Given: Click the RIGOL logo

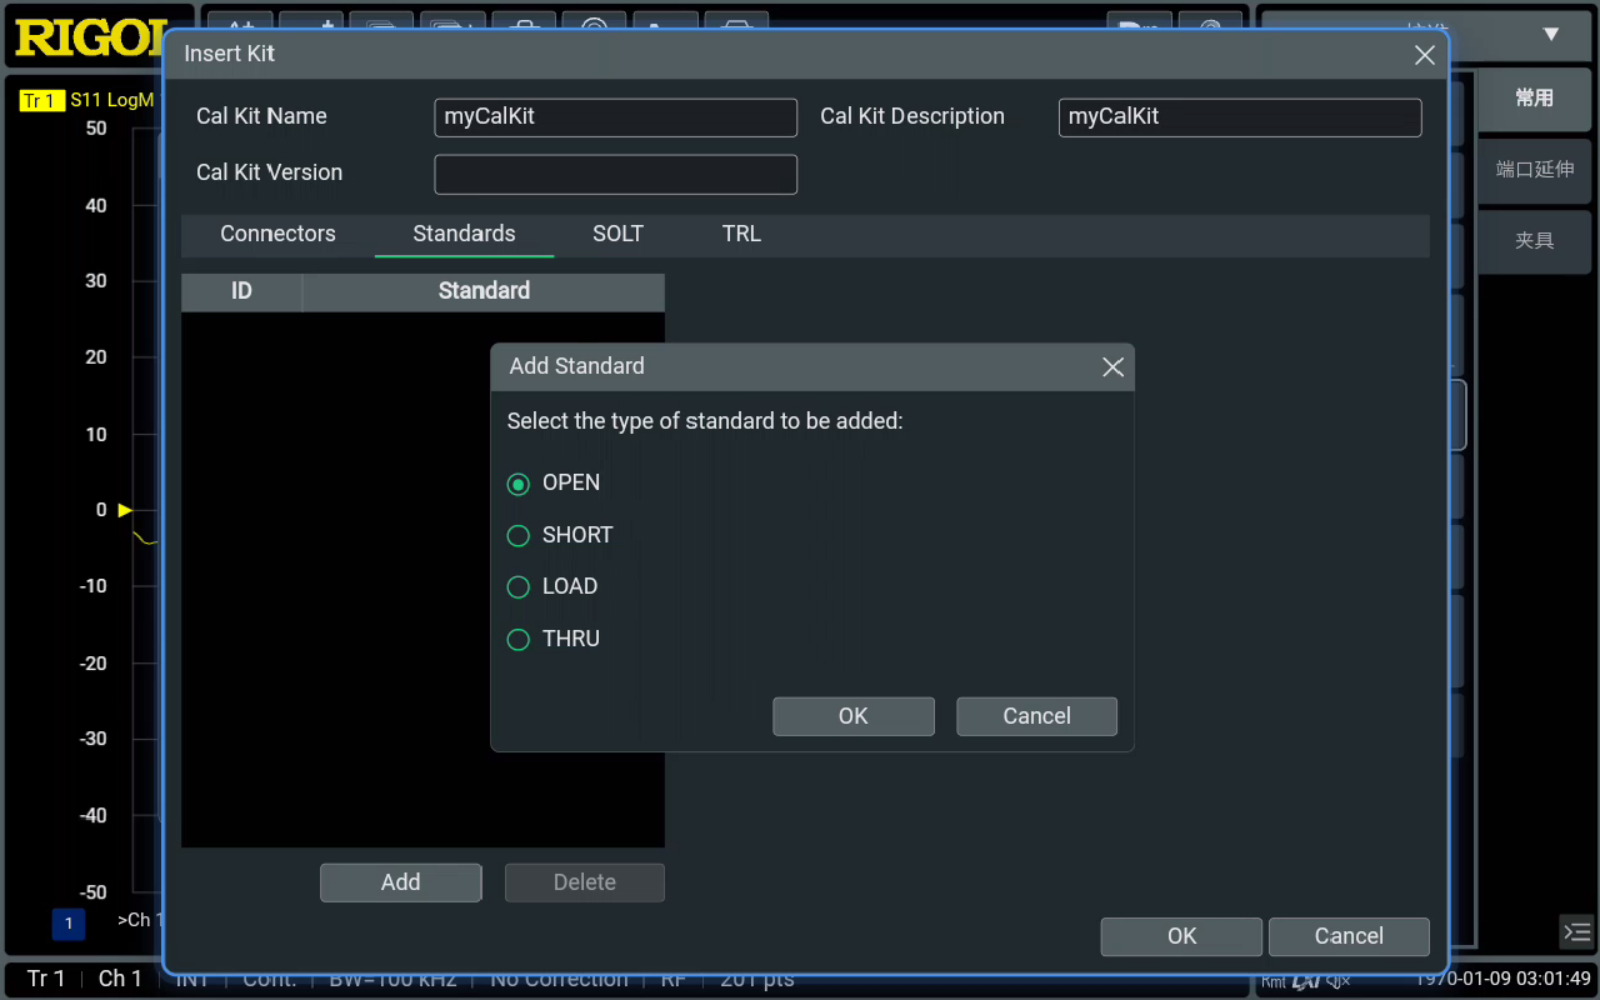Looking at the screenshot, I should (x=90, y=38).
